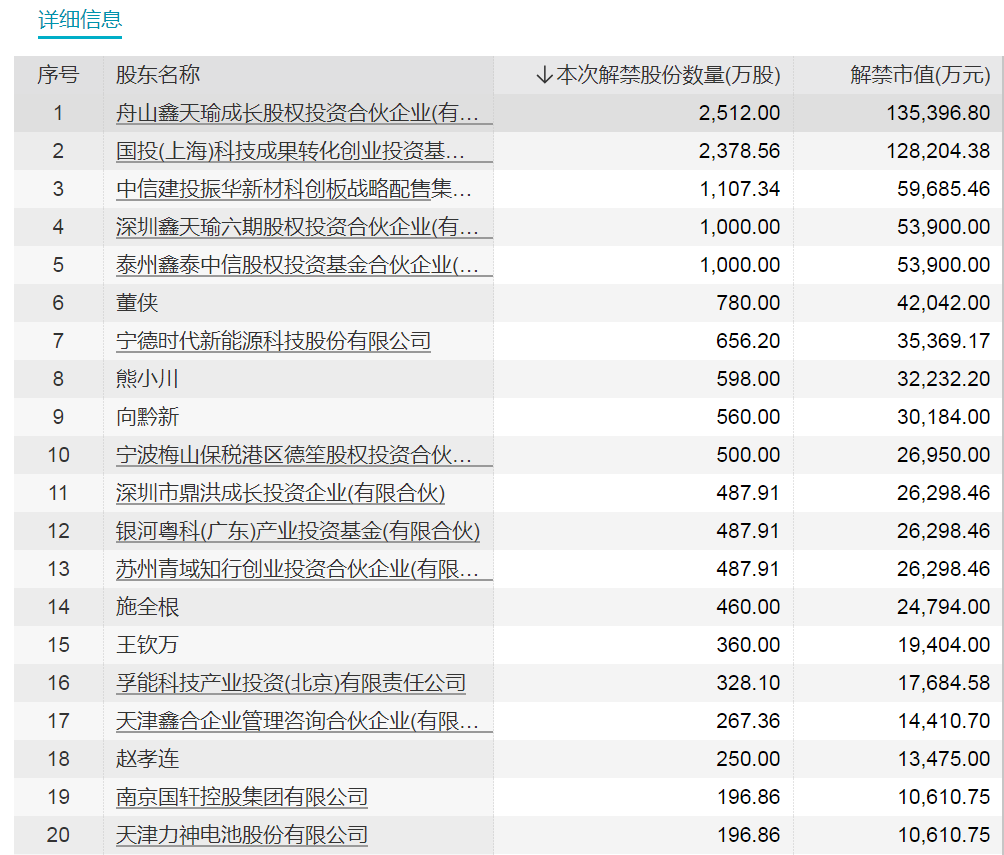
Task: Open the 详细信息 tab
Action: pyautogui.click(x=80, y=20)
